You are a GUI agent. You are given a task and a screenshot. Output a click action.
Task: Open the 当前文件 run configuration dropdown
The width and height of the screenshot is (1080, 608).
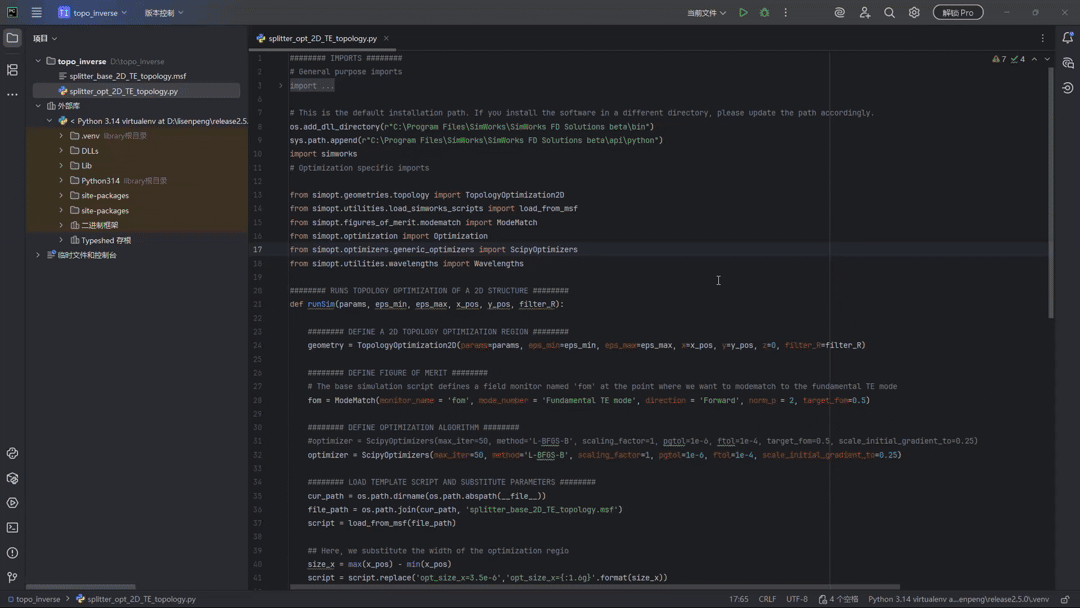point(706,13)
